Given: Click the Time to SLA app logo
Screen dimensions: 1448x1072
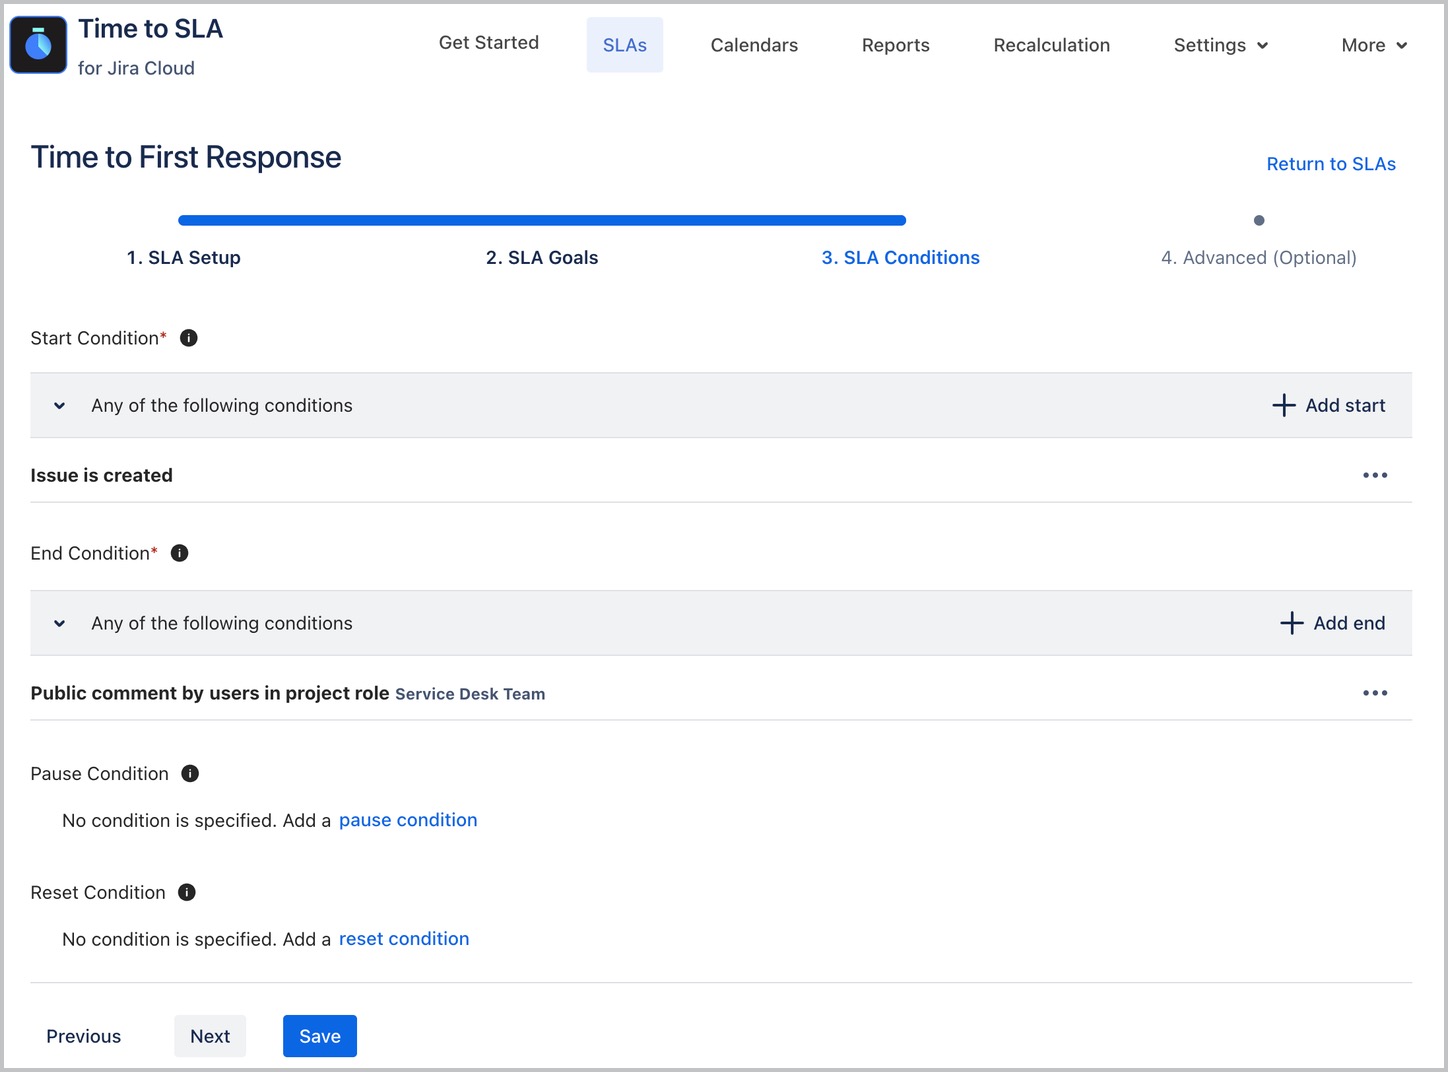Looking at the screenshot, I should pos(37,44).
